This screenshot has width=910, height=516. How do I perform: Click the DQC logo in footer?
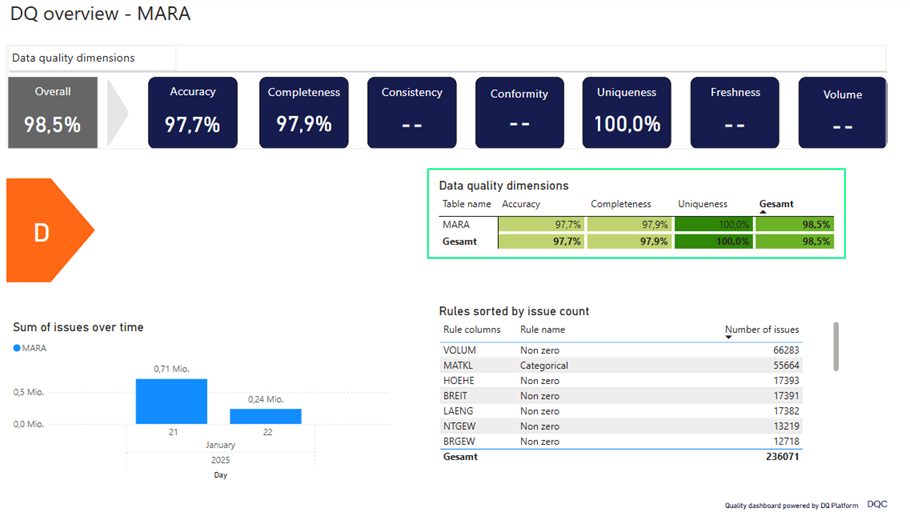(x=876, y=505)
